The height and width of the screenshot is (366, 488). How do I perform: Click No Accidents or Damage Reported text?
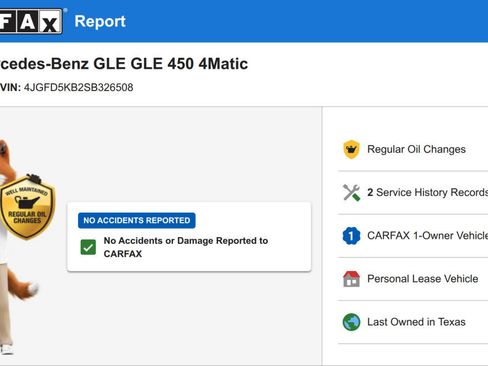[x=186, y=247]
